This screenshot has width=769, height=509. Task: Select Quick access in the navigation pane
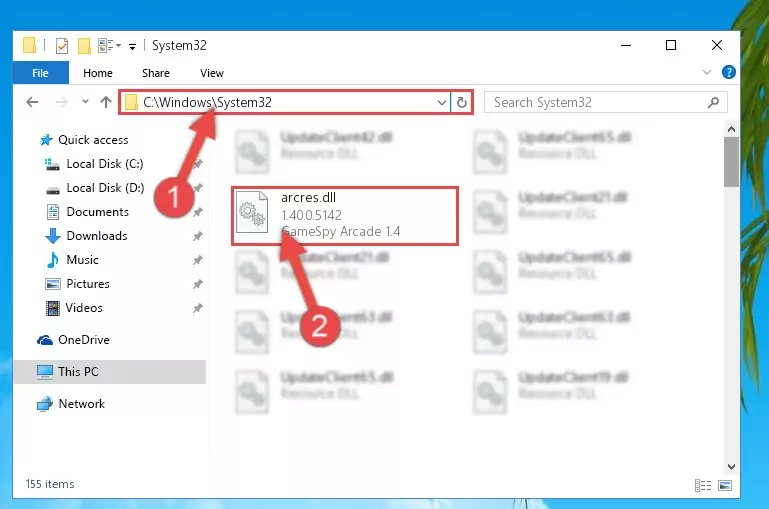(x=93, y=140)
